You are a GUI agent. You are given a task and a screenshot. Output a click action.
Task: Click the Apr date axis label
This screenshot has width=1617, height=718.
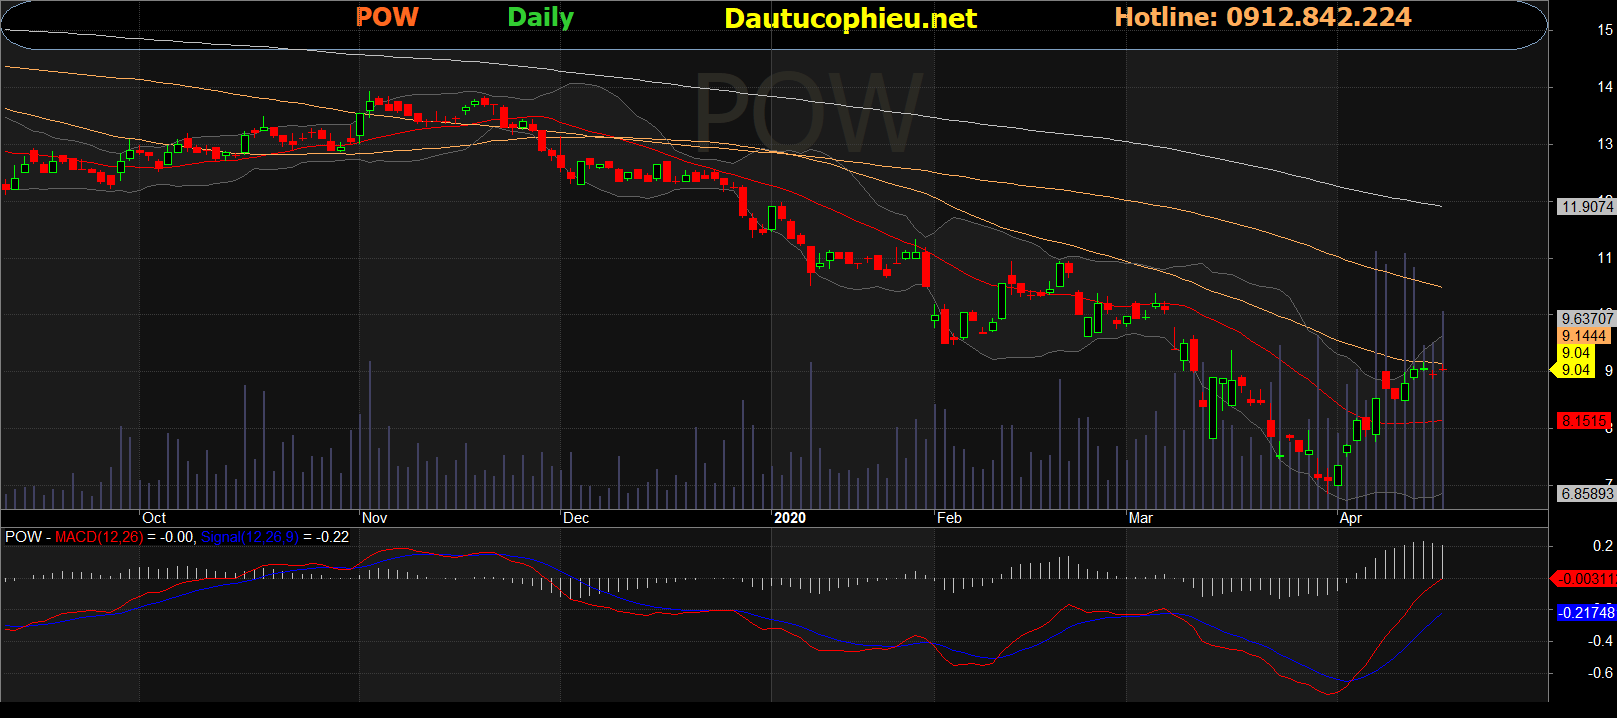tap(1351, 518)
